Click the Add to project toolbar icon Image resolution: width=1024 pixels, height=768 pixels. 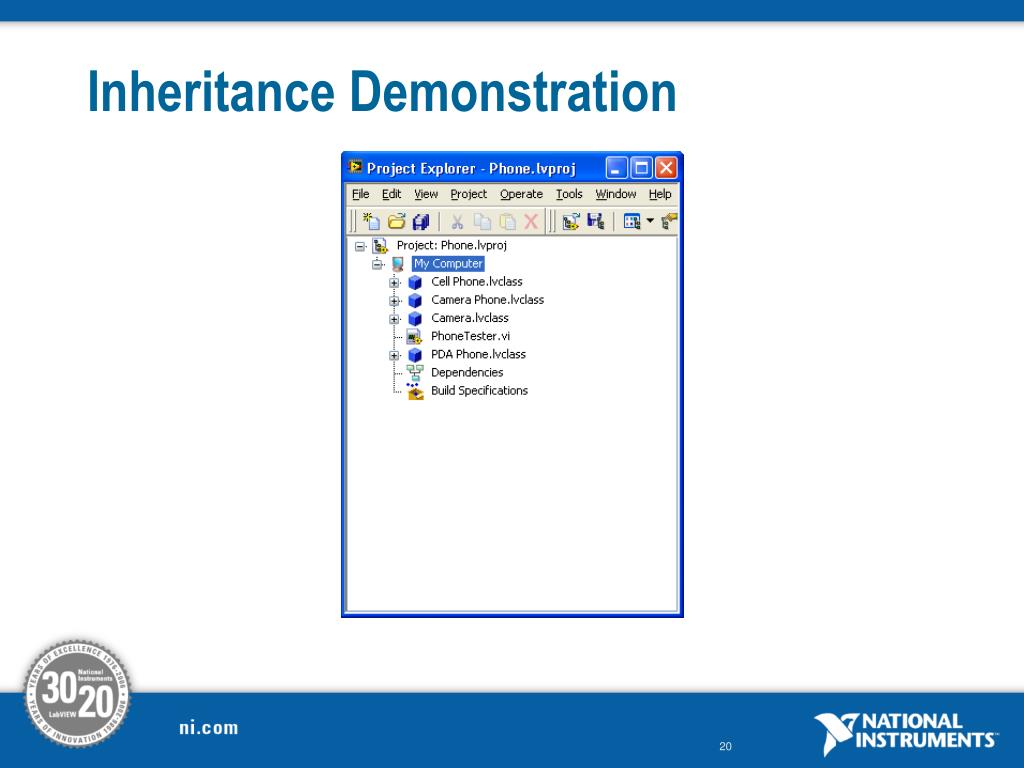tap(571, 221)
